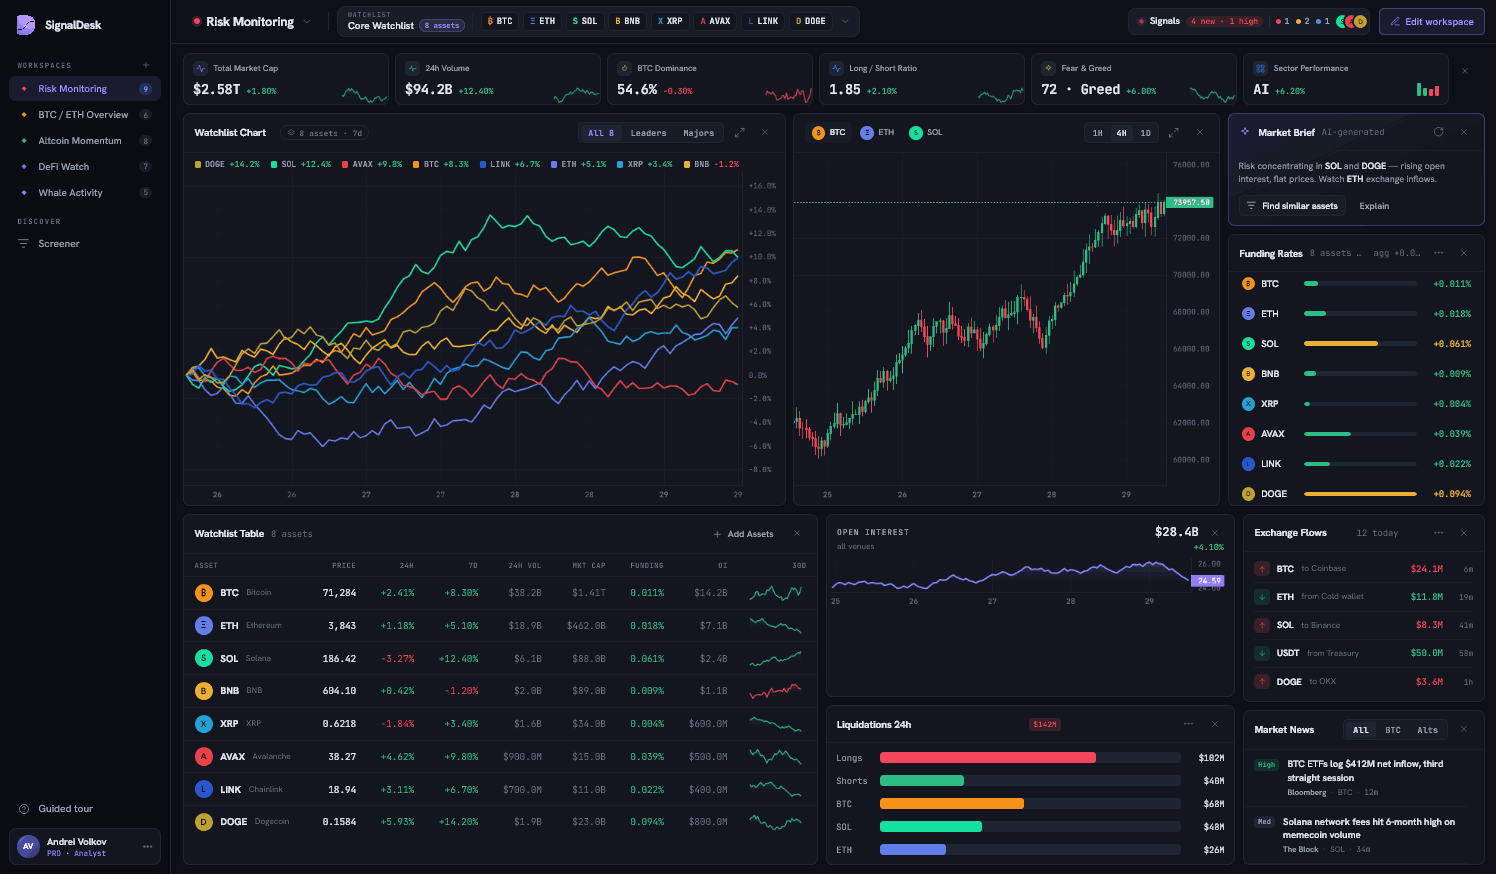Viewport: 1496px width, 874px height.
Task: Open the BTC / ETH Overview workspace
Action: (85, 115)
